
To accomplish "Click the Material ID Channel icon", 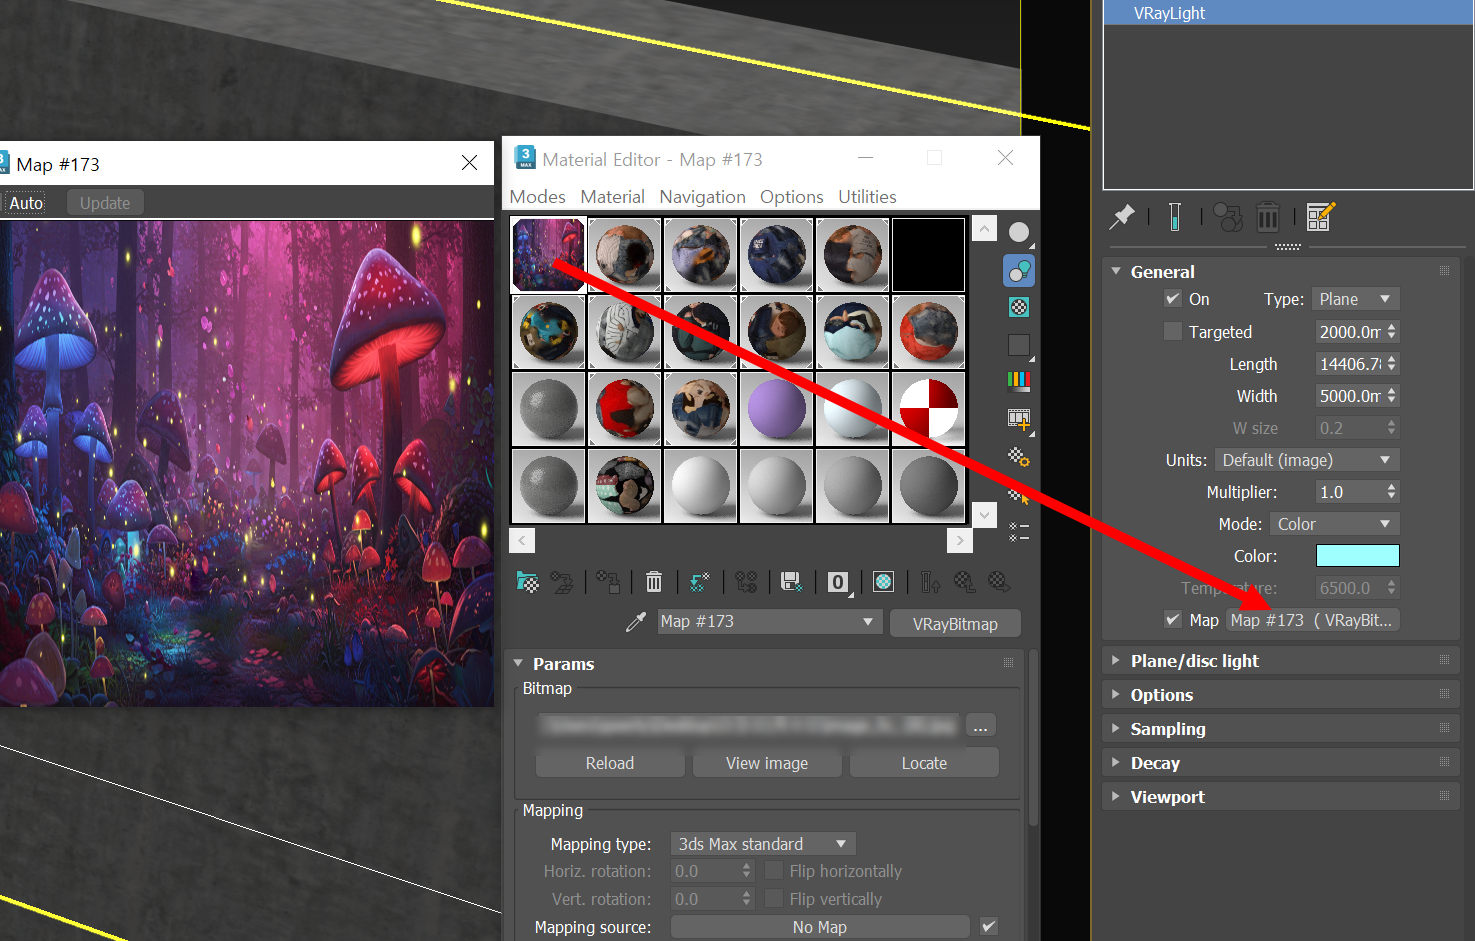I will pos(838,582).
